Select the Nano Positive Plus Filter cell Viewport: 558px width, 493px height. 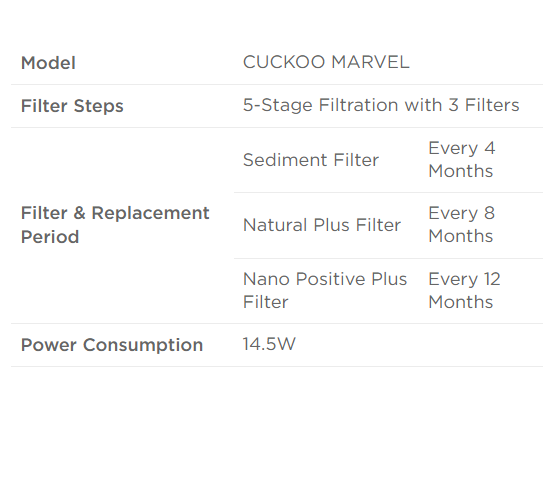pyautogui.click(x=325, y=290)
